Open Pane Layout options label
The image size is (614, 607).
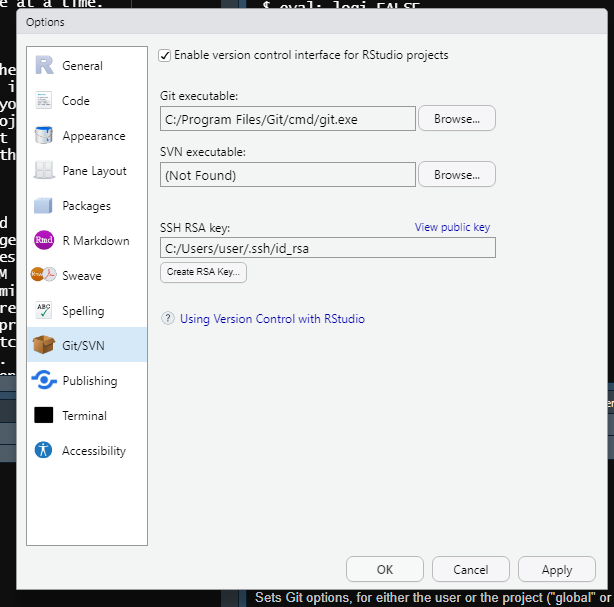tap(94, 171)
